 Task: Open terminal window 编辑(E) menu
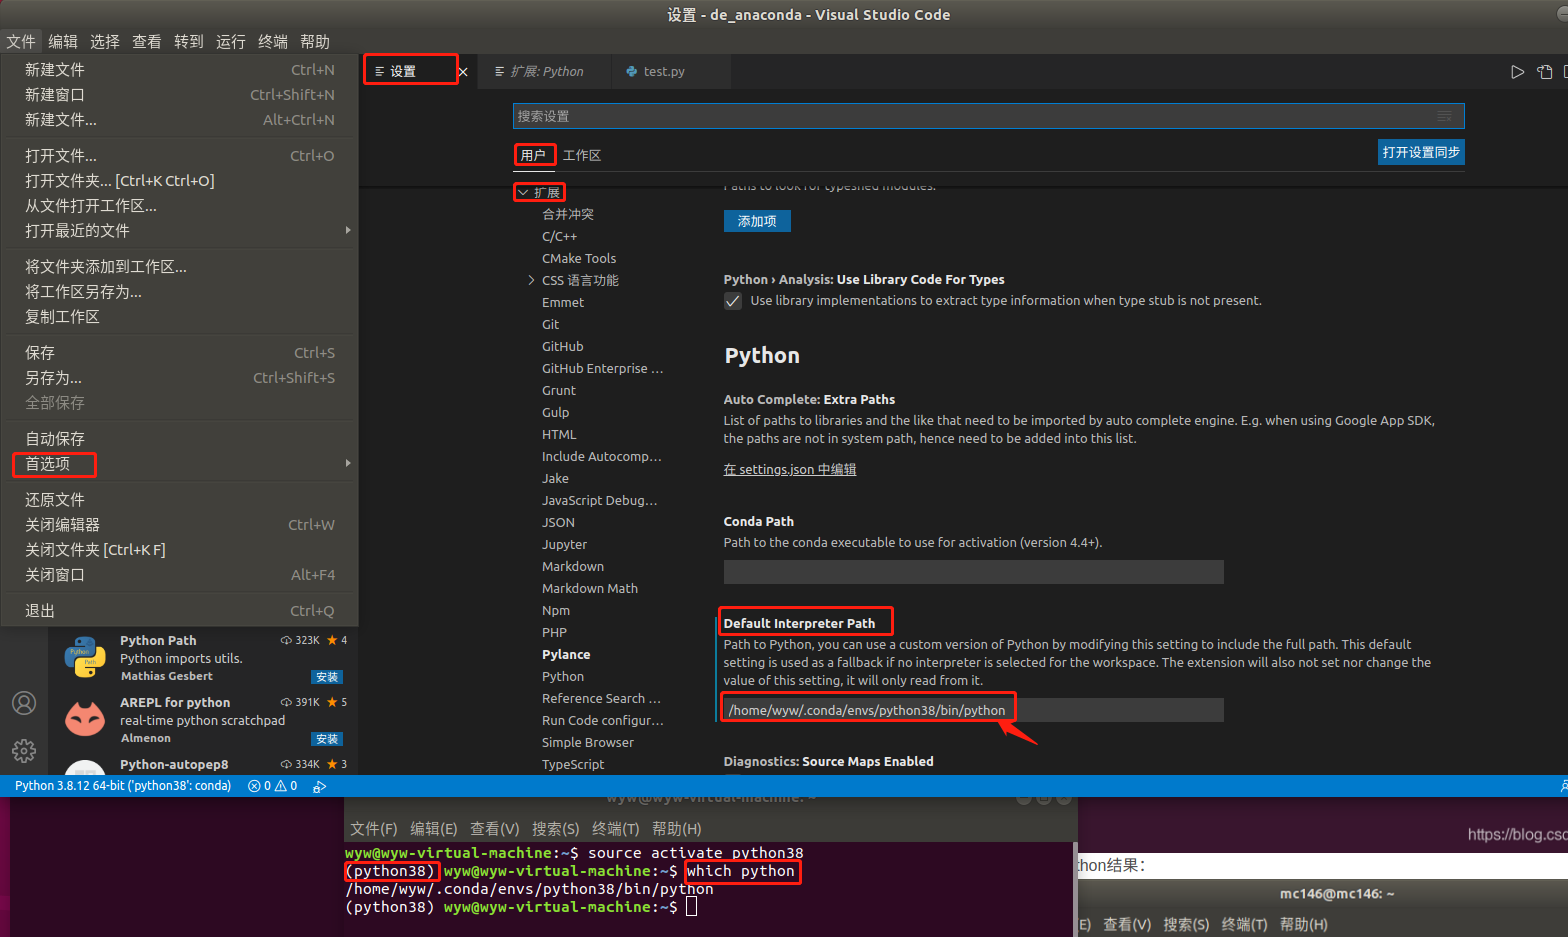click(433, 829)
